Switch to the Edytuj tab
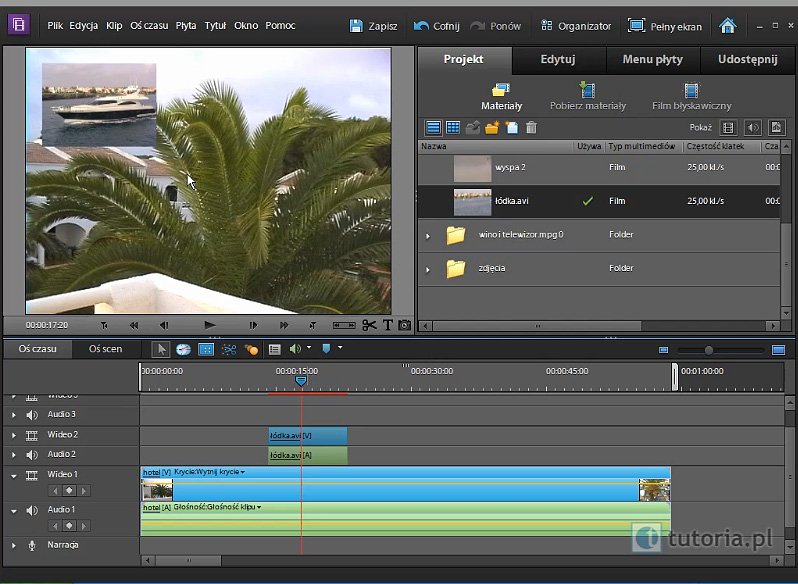Viewport: 798px width, 584px height. point(558,59)
